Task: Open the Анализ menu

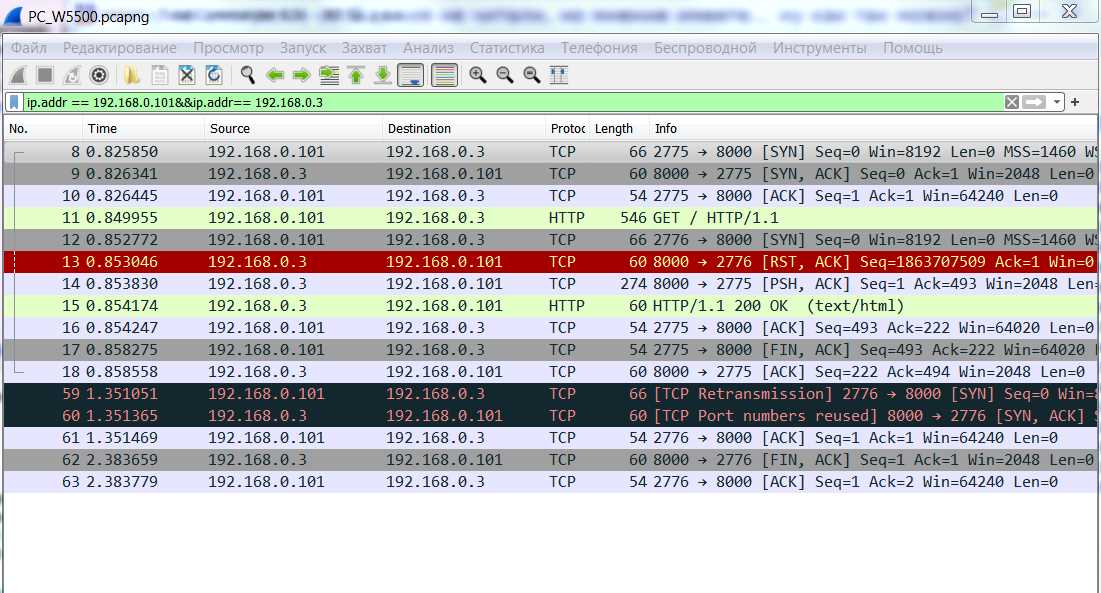Action: pyautogui.click(x=428, y=48)
